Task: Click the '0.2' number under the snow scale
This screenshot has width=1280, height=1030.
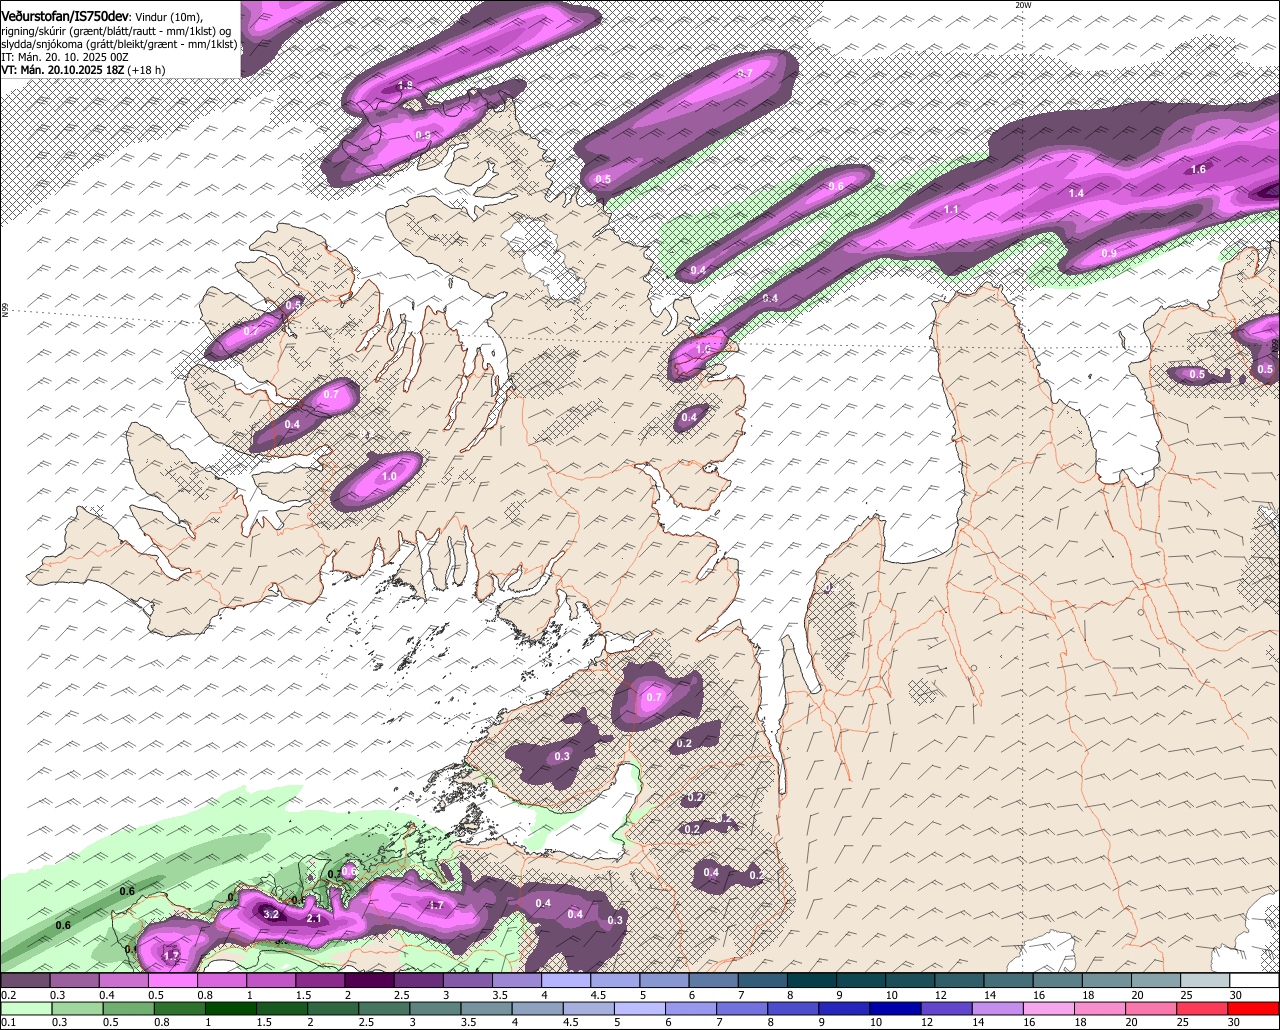Action: pyautogui.click(x=8, y=995)
